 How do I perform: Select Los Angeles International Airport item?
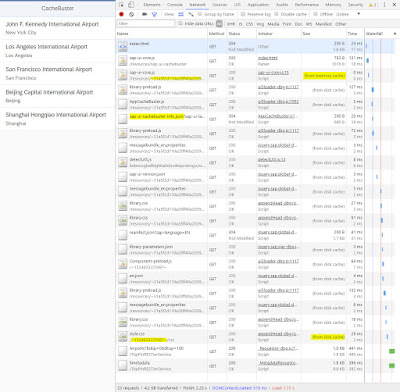[57, 51]
